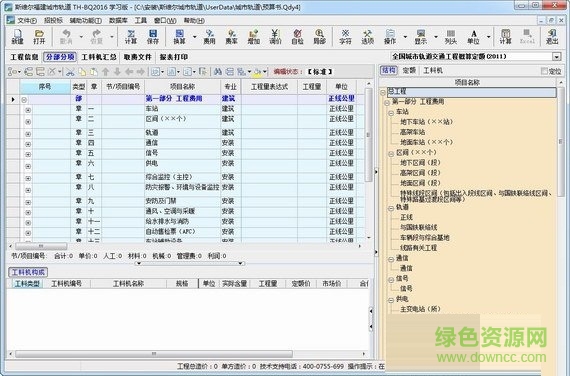This screenshot has width=570, height=376.
Task: Open the 费率 rate toolbar icon
Action: (232, 37)
